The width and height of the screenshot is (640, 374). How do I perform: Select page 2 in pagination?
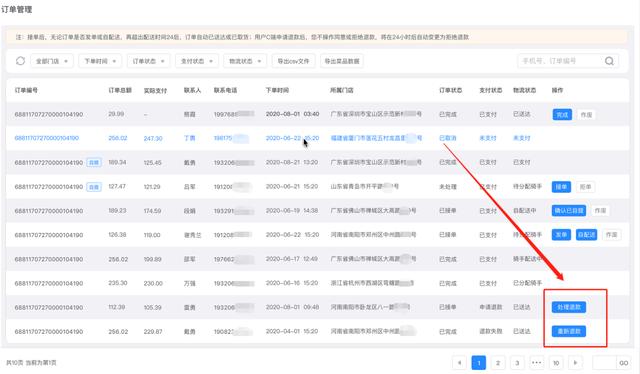click(498, 363)
